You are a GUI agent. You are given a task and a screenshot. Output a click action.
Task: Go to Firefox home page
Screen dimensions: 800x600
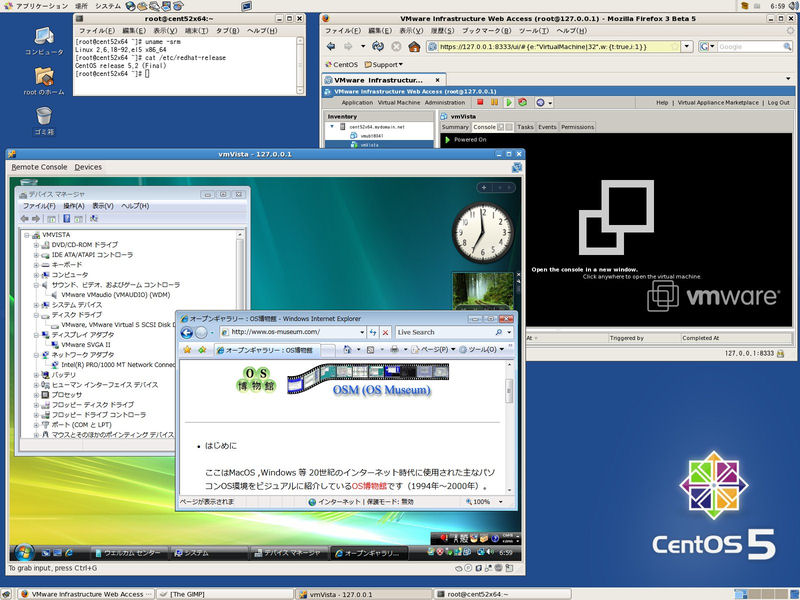click(414, 47)
